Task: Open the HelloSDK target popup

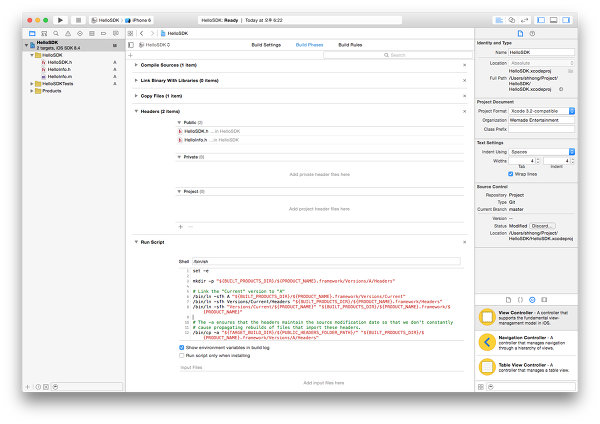Action: [x=155, y=45]
